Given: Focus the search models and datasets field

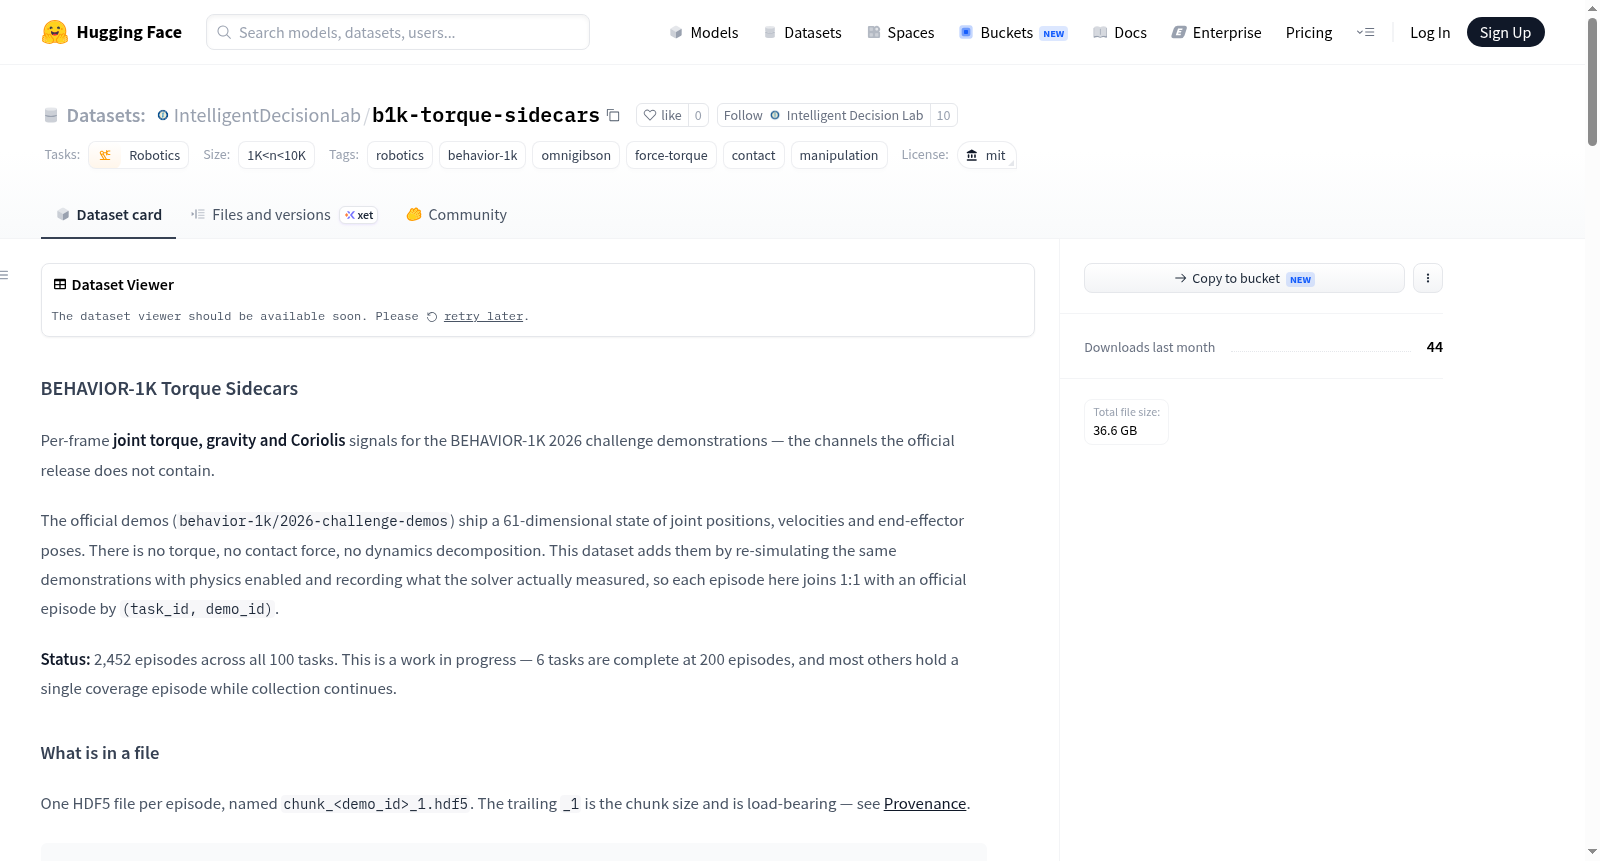Looking at the screenshot, I should [x=398, y=32].
